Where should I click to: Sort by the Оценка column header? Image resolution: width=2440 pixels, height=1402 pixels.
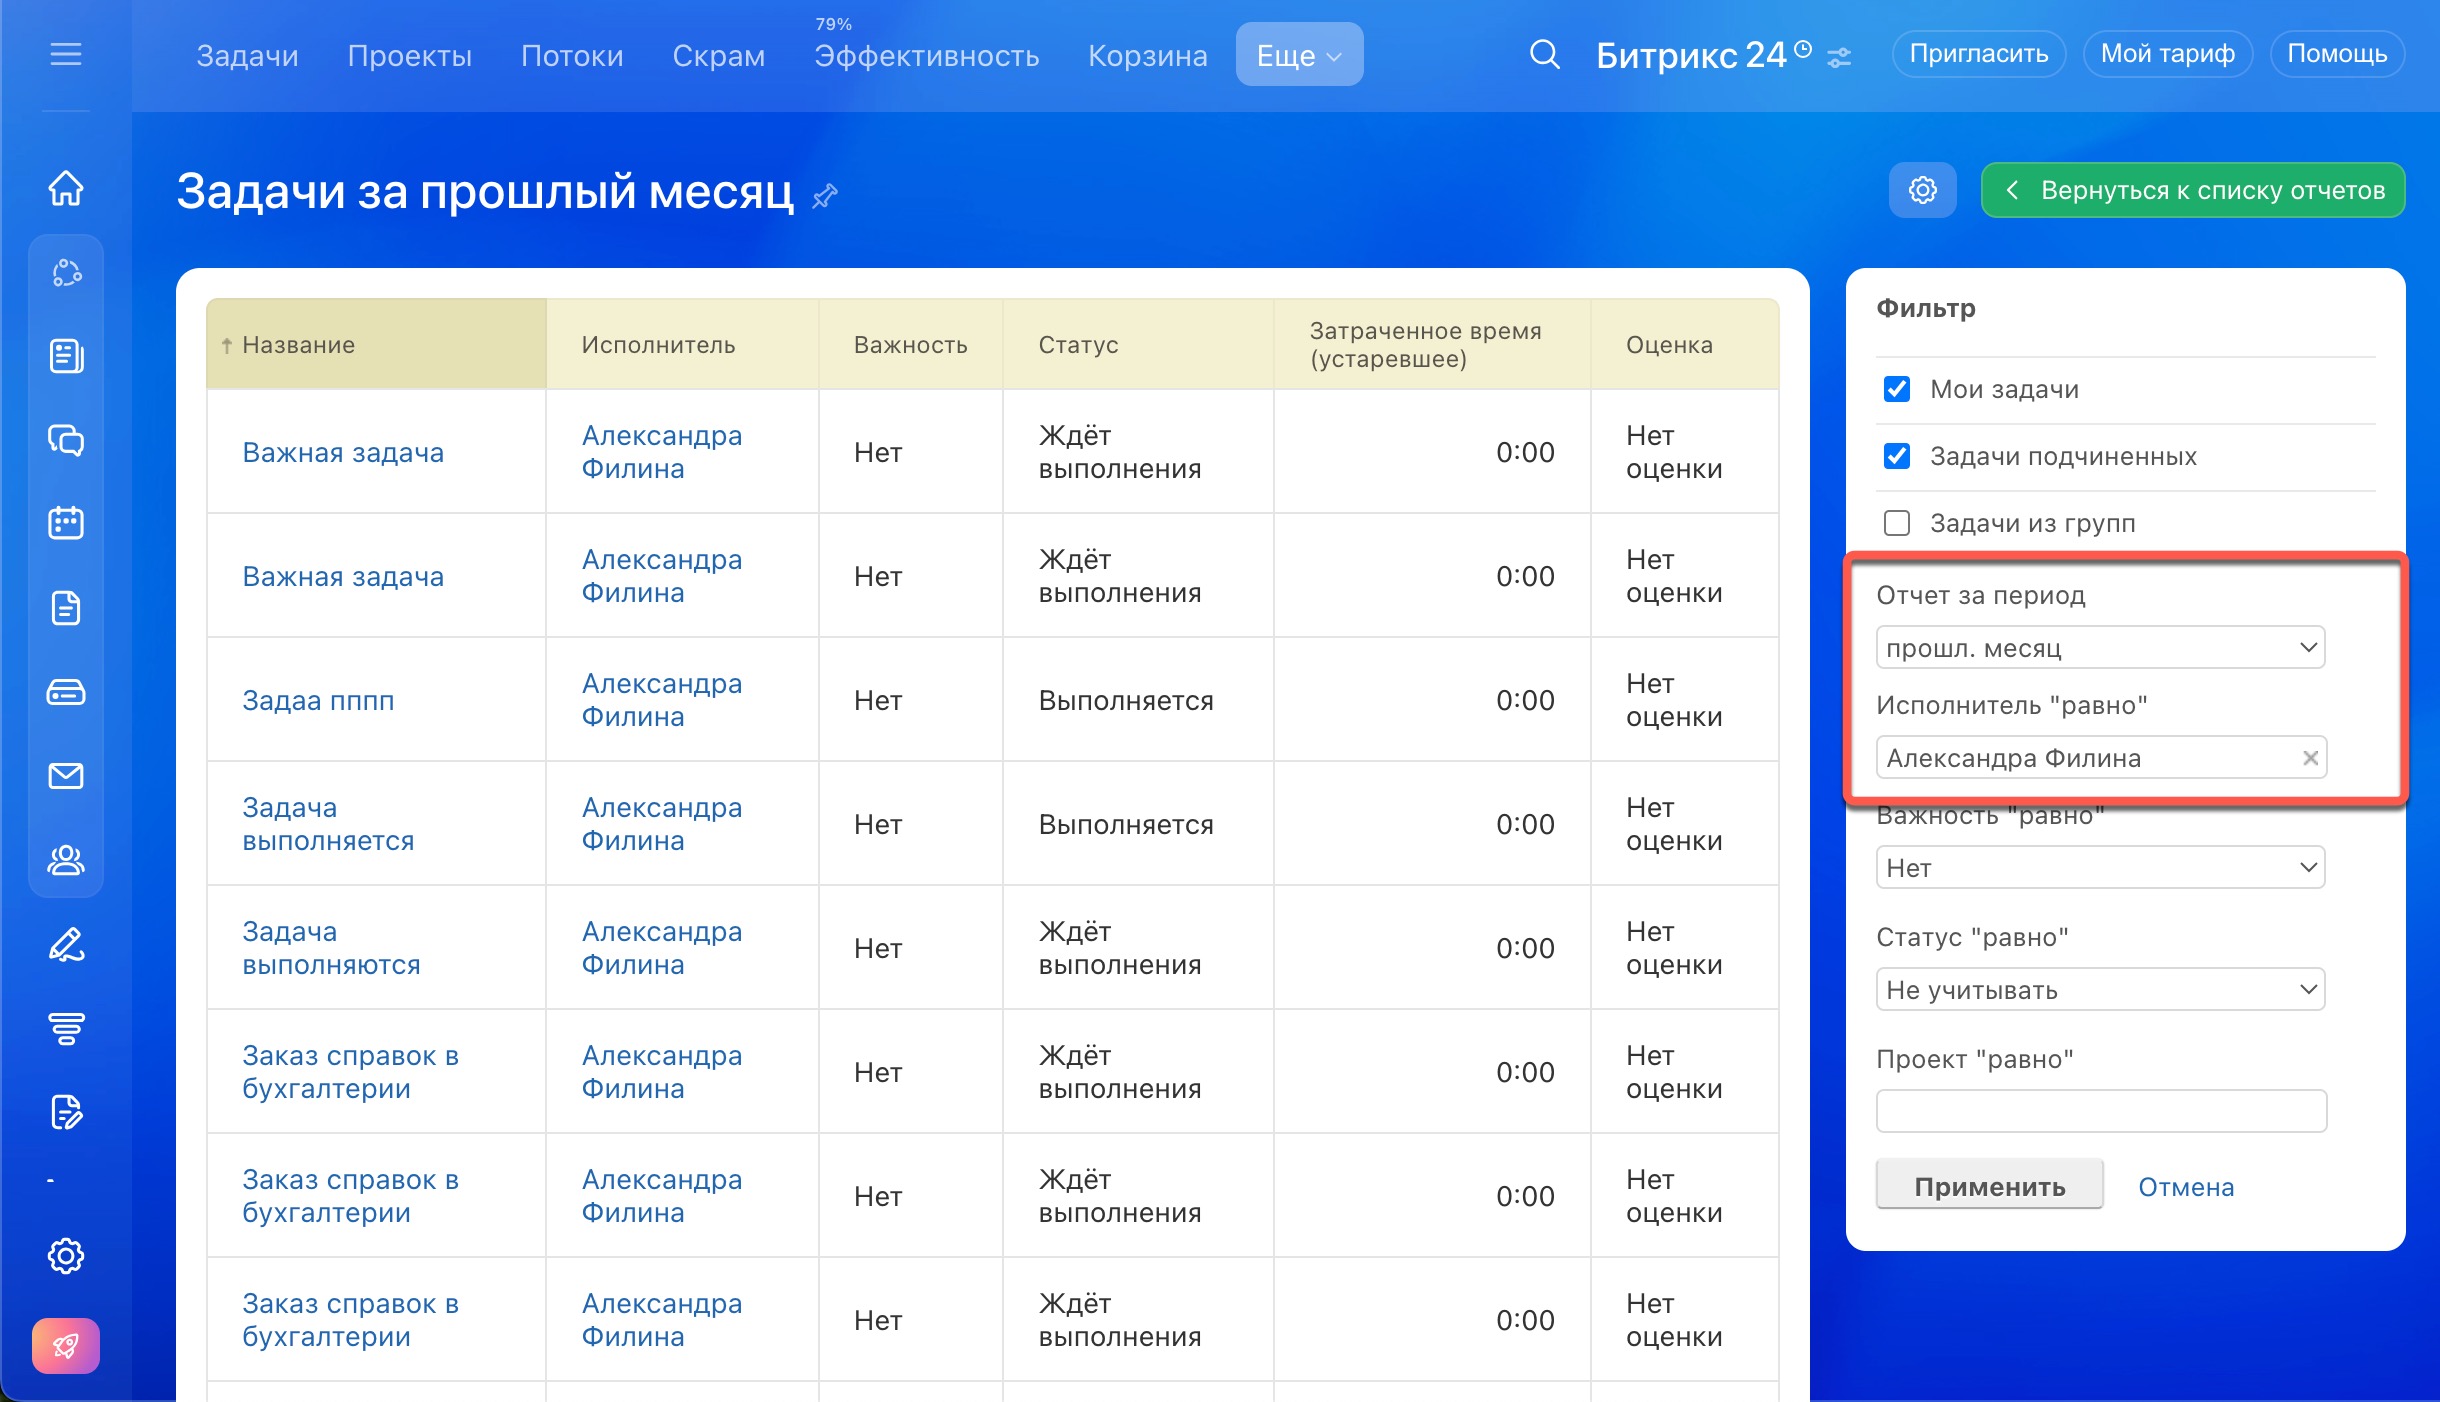[x=1684, y=344]
